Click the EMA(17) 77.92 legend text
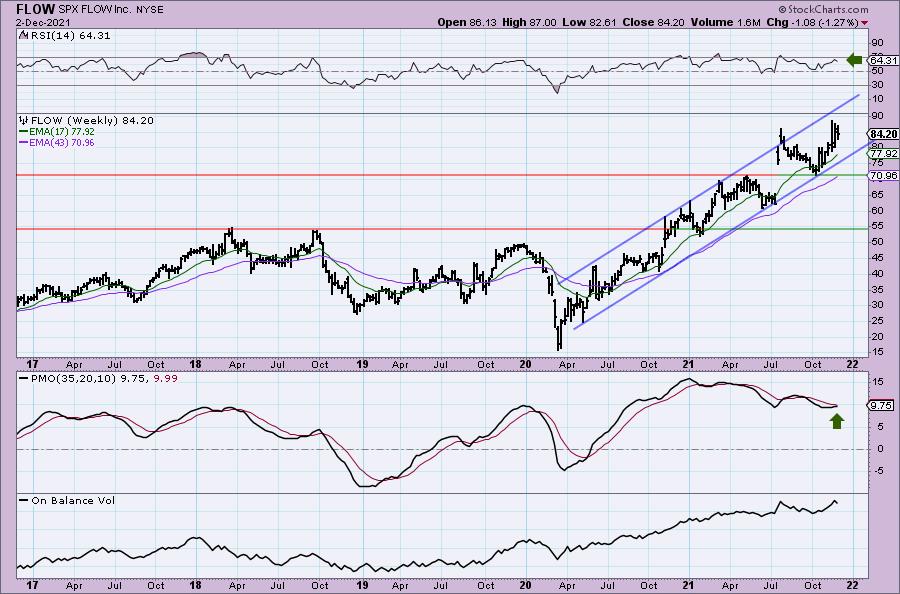 point(62,131)
